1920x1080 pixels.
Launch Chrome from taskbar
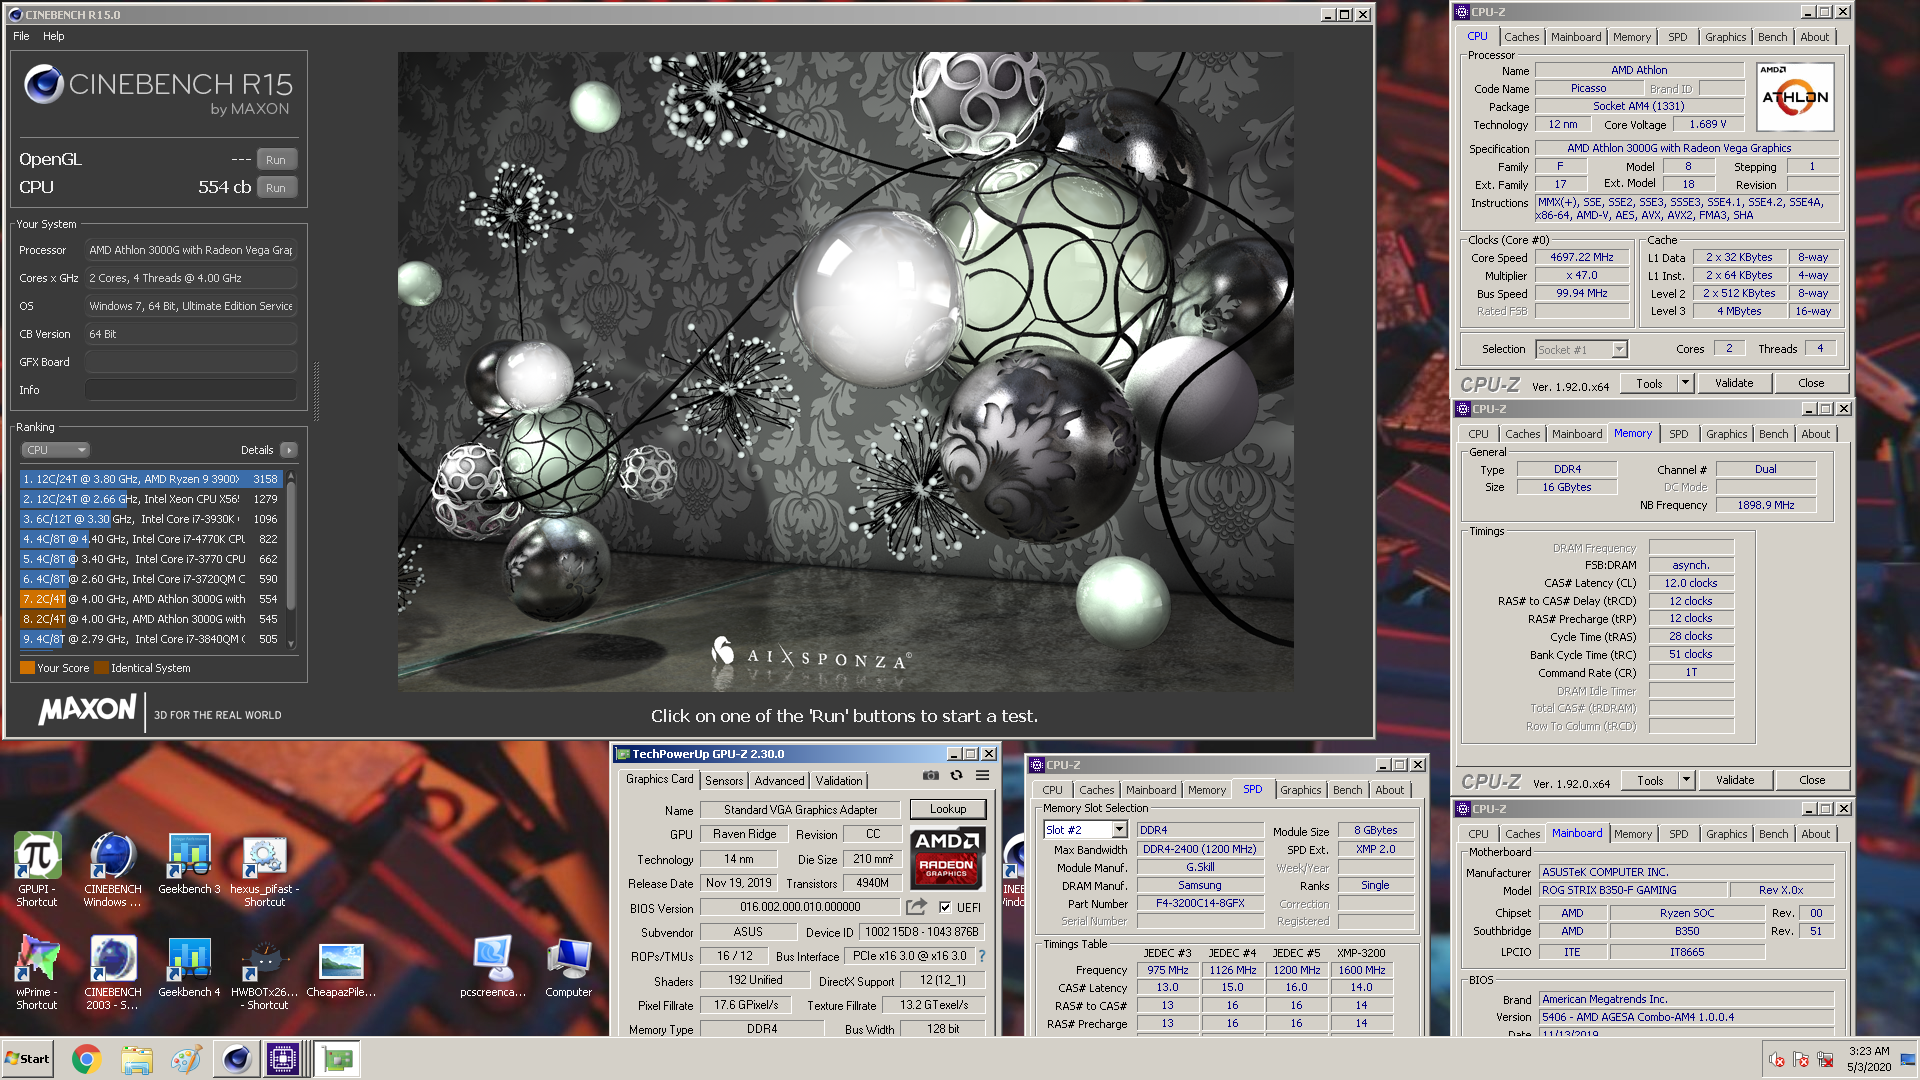pyautogui.click(x=87, y=1059)
